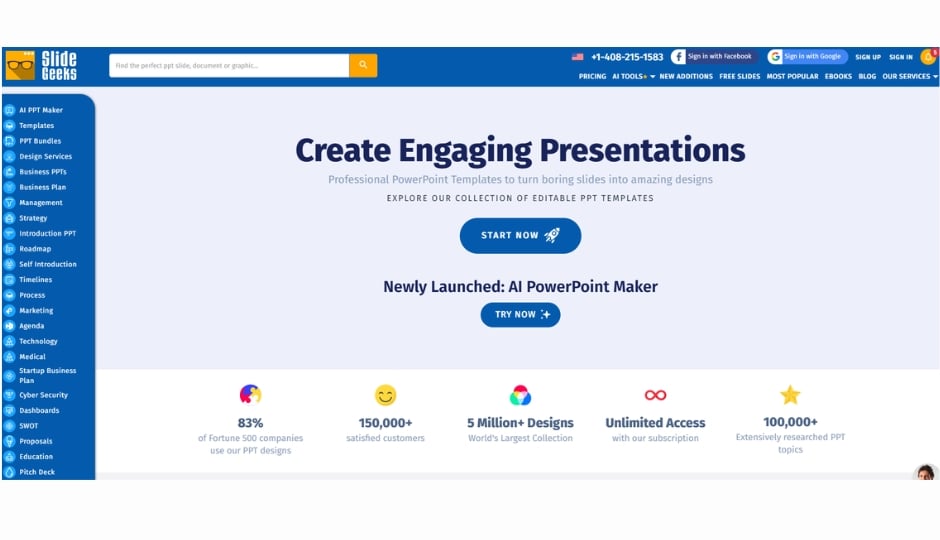
Task: Click the red infinity icon
Action: click(655, 395)
